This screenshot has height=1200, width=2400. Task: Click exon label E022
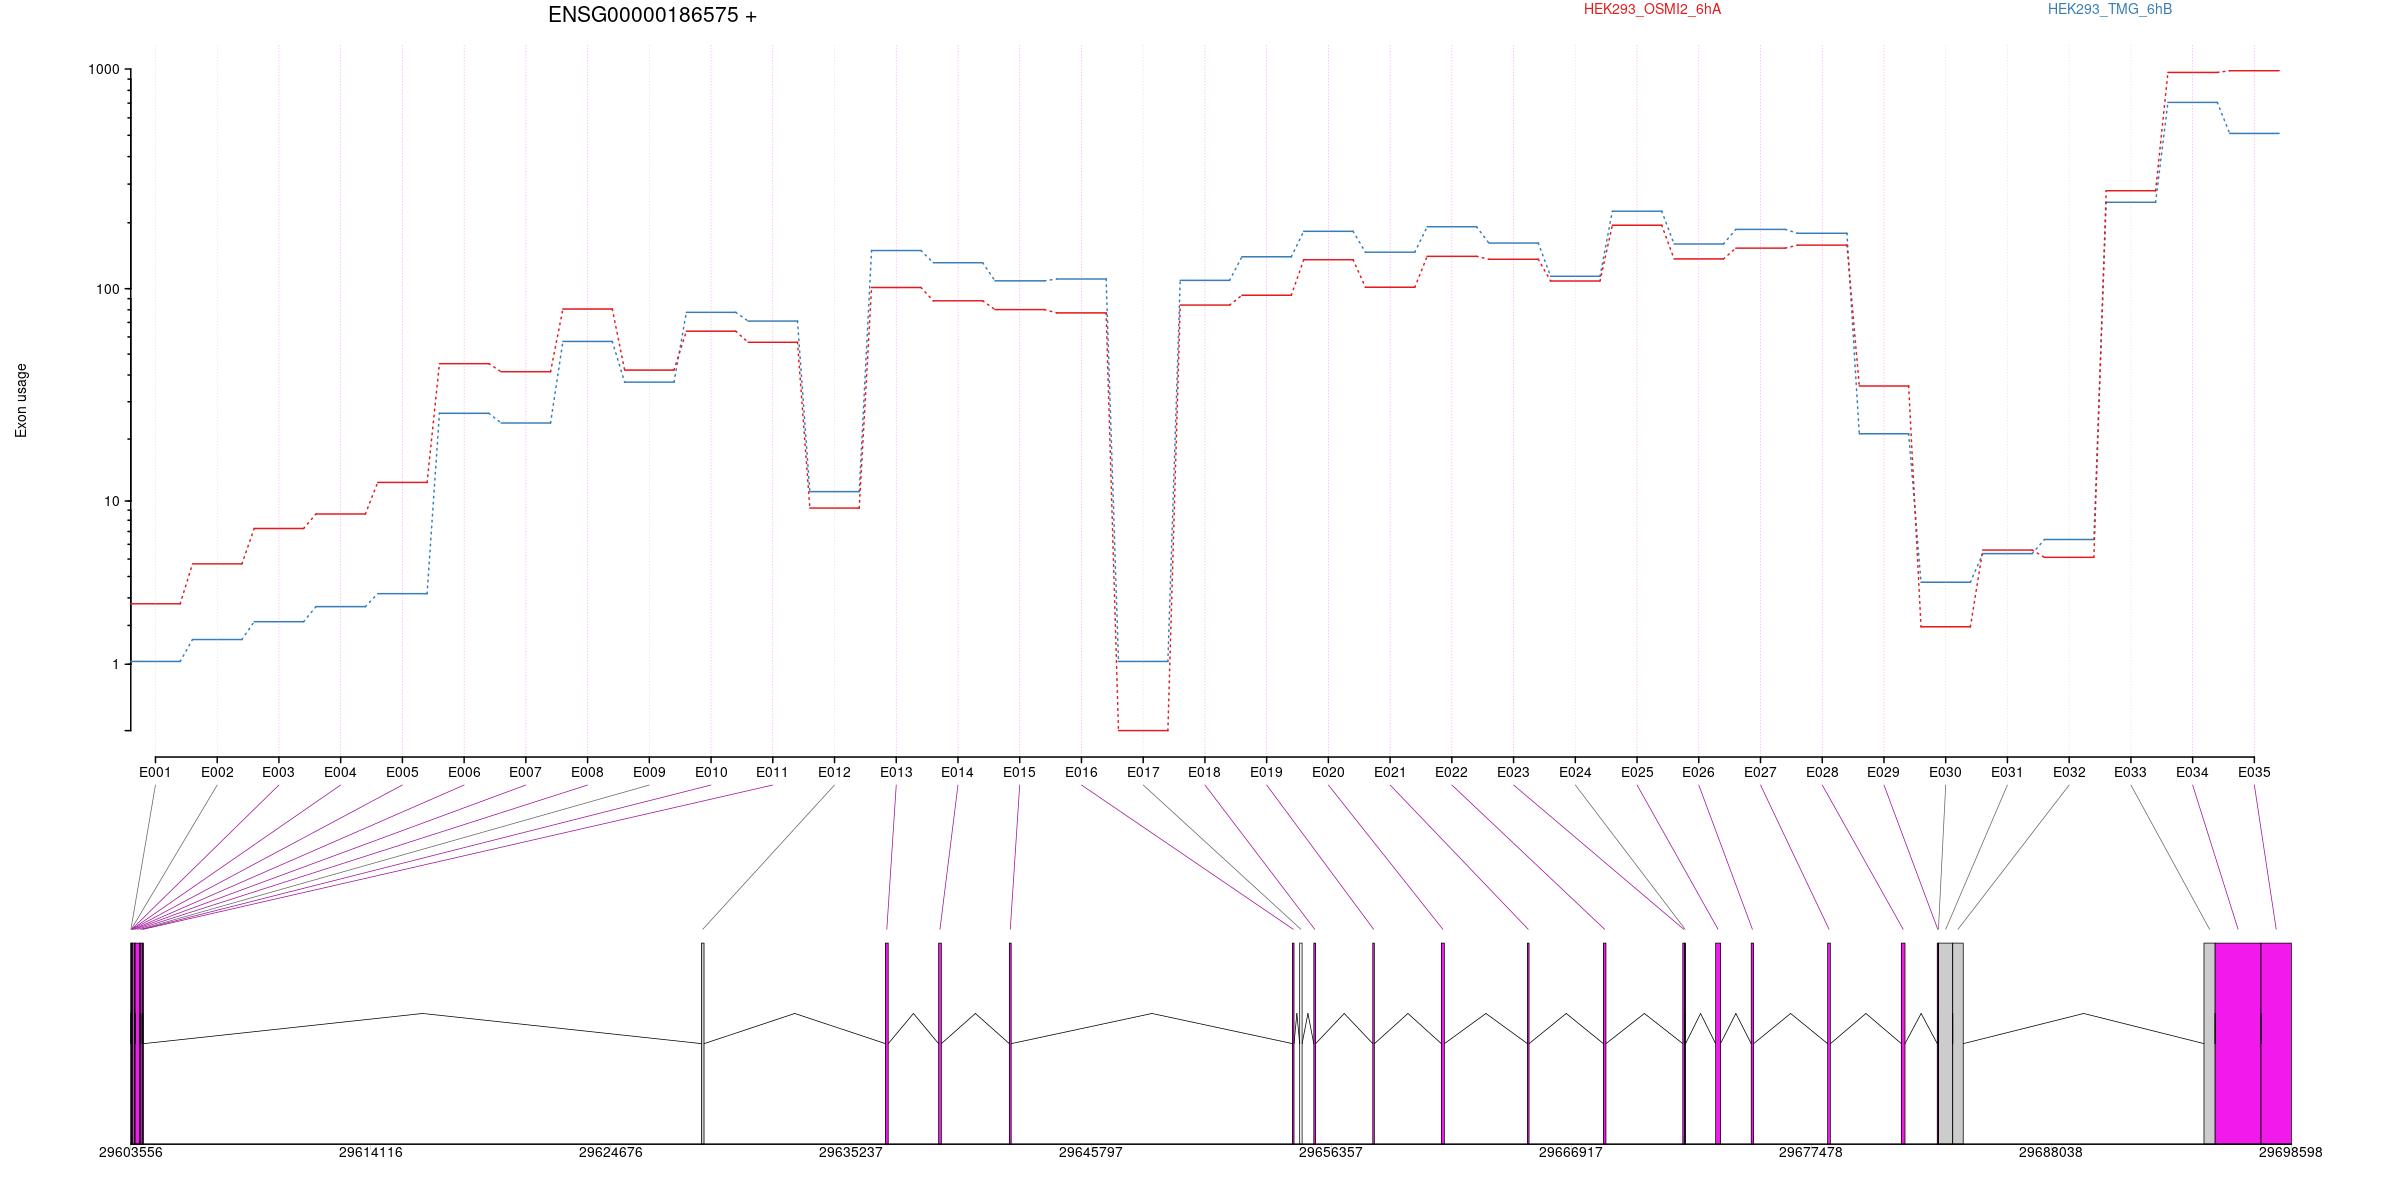click(x=1451, y=772)
